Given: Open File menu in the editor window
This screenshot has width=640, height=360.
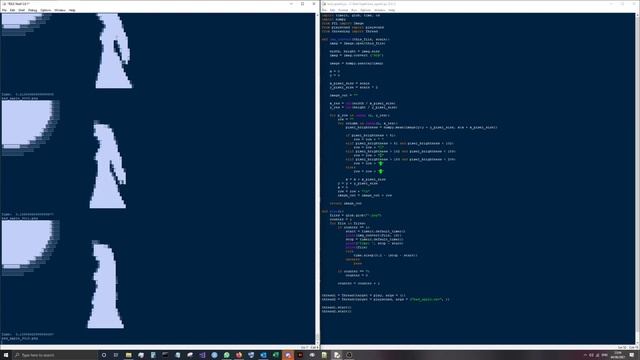Looking at the screenshot, I should coord(325,10).
